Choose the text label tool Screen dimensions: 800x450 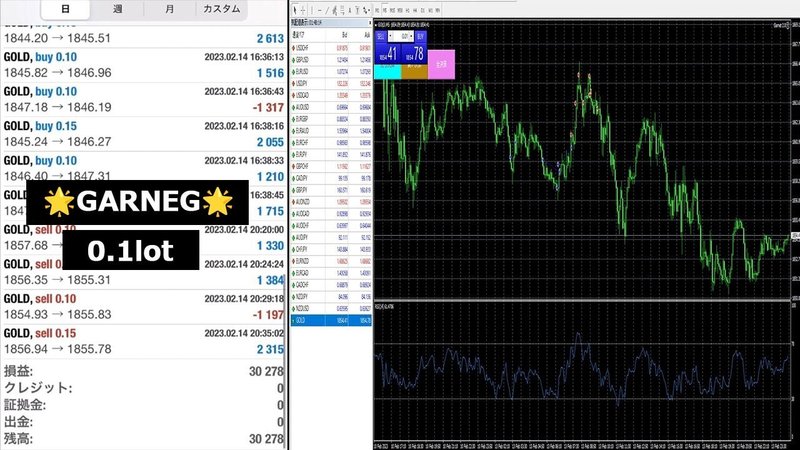[357, 10]
